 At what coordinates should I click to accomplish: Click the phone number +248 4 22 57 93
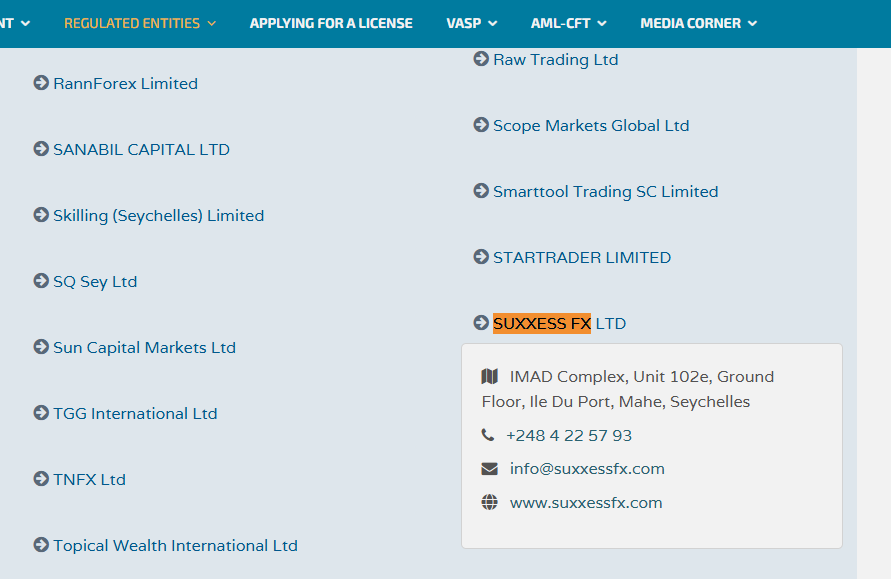click(x=569, y=435)
